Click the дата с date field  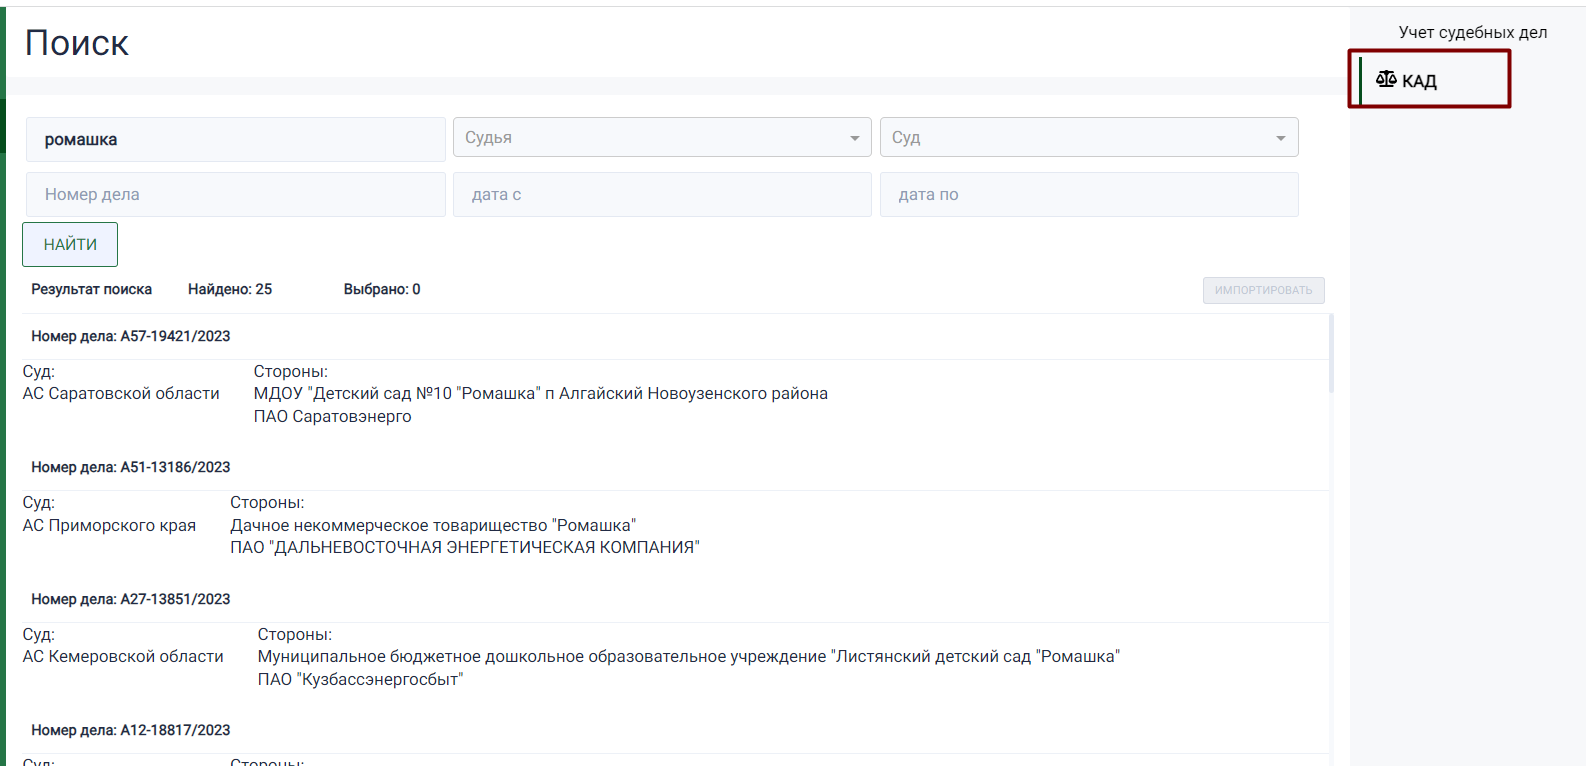tap(661, 195)
